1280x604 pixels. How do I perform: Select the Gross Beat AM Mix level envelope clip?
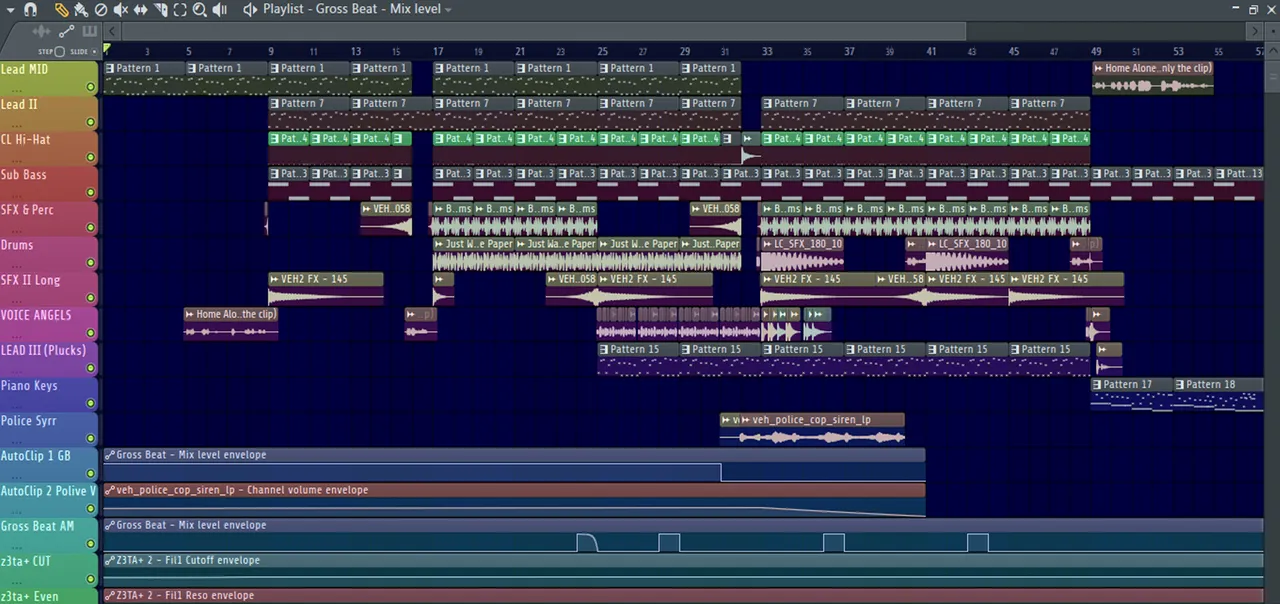[x=683, y=535]
